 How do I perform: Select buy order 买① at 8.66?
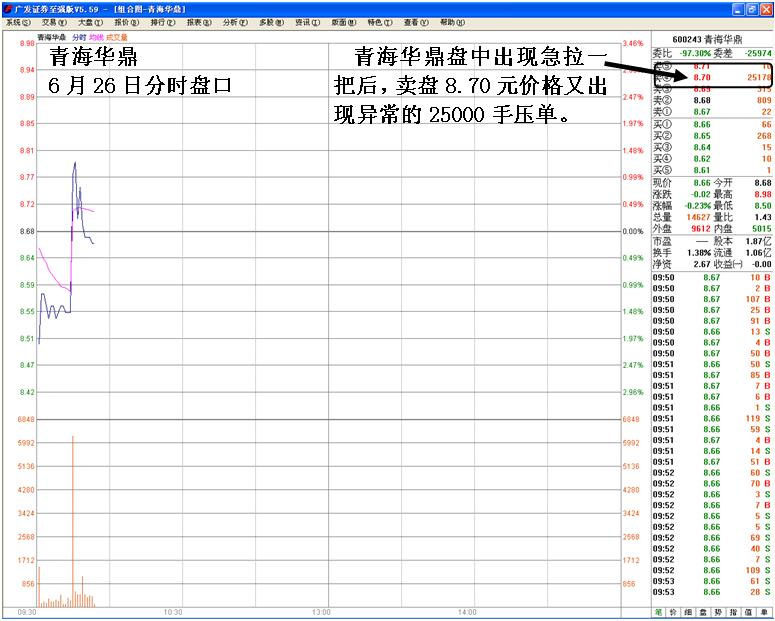point(712,125)
